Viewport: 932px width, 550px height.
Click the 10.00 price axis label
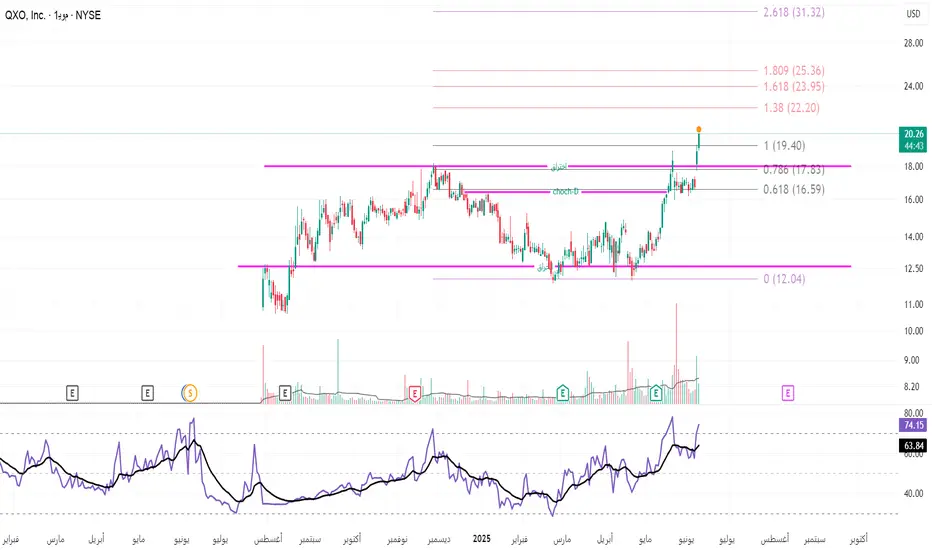click(x=913, y=331)
